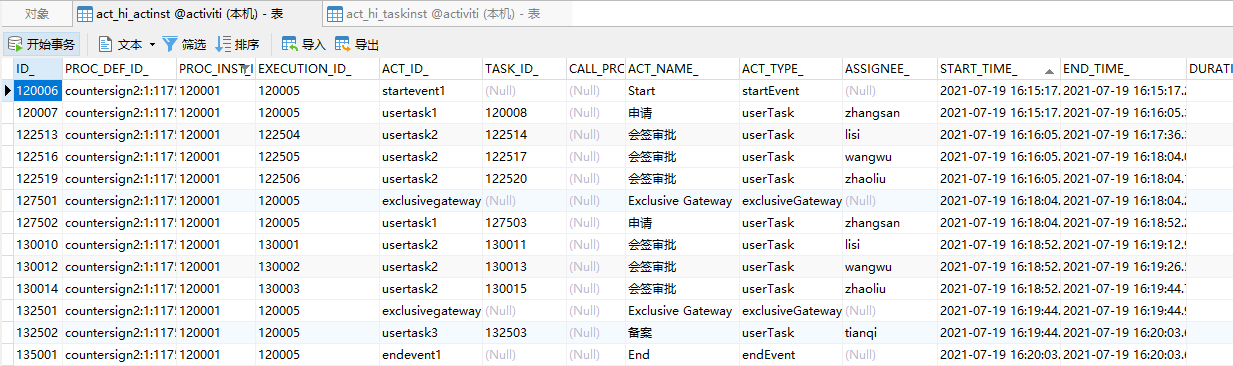Click the EXECUTION_ID_ cell 122506
This screenshot has height=366, width=1233.
coord(317,178)
